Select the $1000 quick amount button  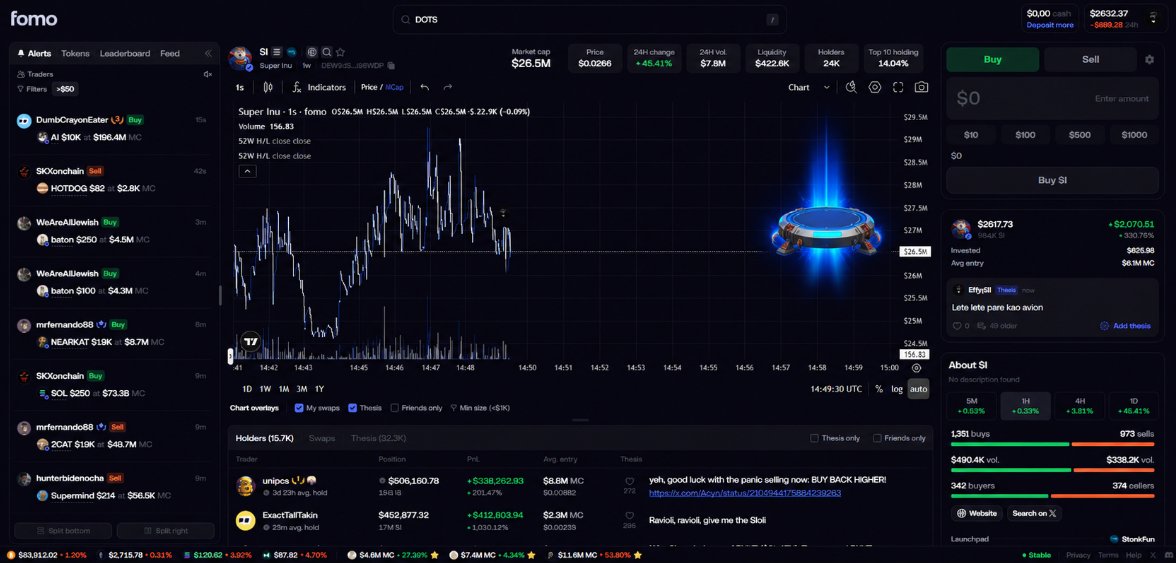point(1134,135)
